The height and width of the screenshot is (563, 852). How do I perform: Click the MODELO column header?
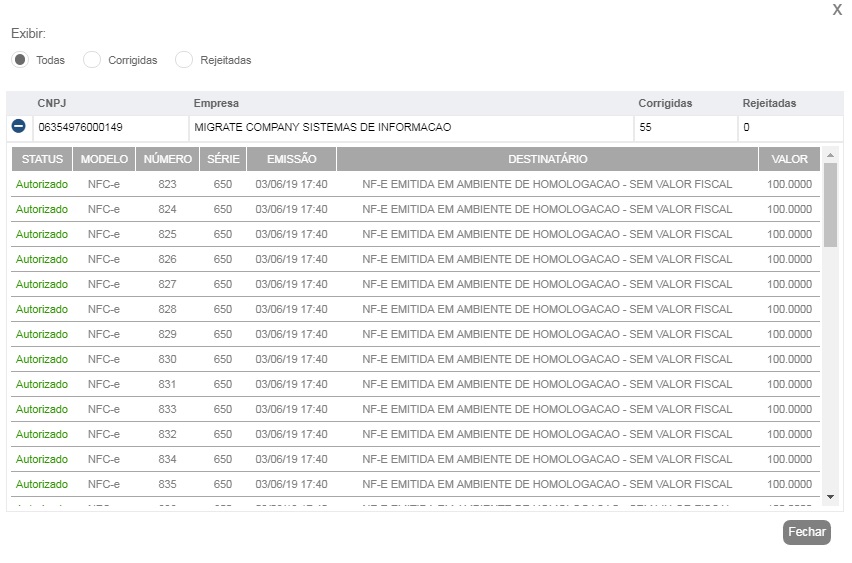[104, 159]
